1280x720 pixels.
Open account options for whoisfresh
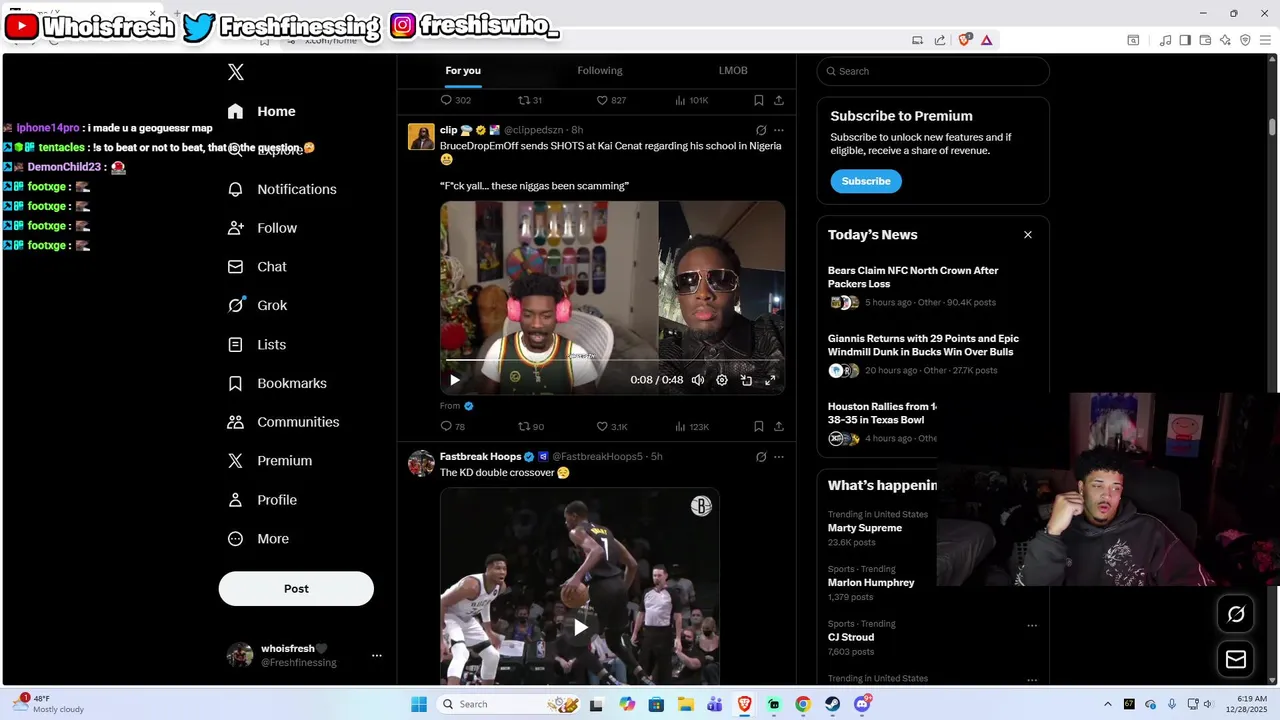(x=377, y=656)
